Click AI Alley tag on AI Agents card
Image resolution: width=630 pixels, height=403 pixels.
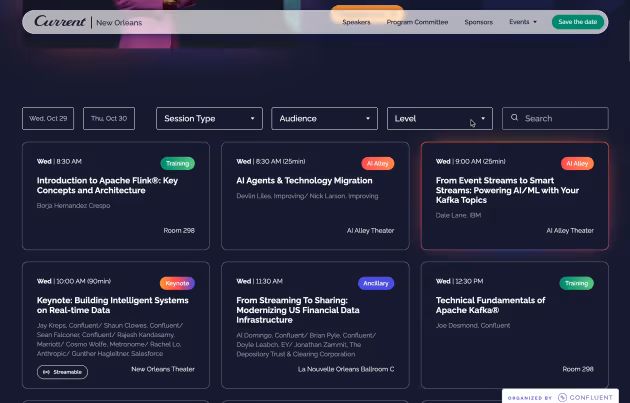pyautogui.click(x=378, y=164)
